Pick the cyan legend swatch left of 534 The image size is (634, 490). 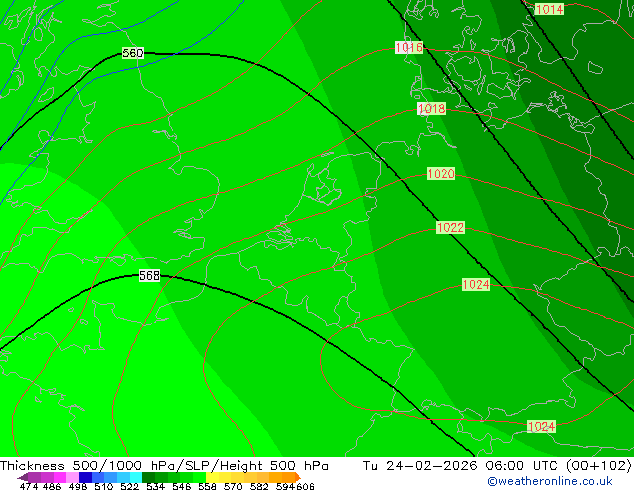pyautogui.click(x=136, y=477)
